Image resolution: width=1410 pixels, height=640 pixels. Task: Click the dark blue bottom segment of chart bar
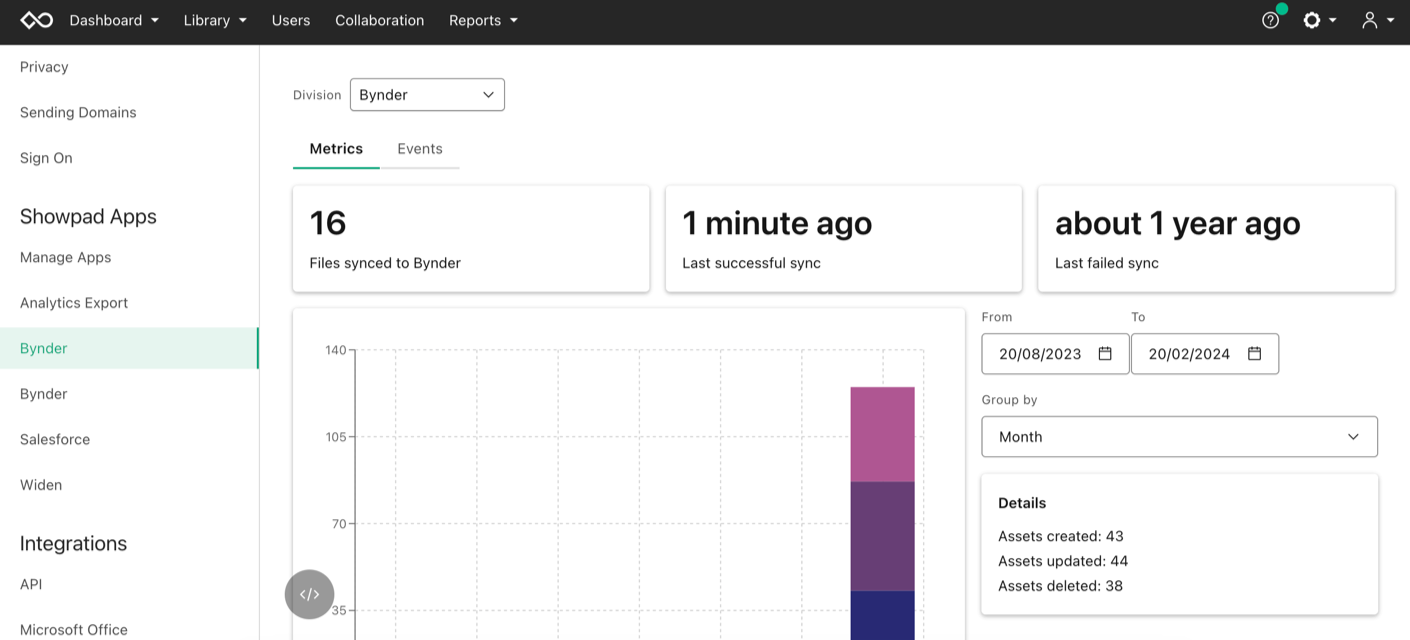pos(883,615)
